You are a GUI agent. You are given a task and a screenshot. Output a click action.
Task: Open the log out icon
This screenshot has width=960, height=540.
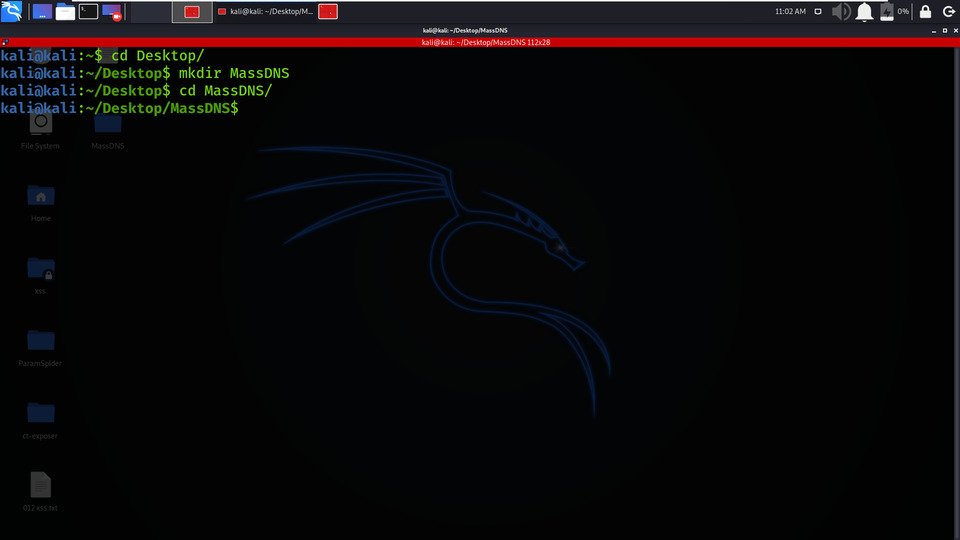click(949, 12)
